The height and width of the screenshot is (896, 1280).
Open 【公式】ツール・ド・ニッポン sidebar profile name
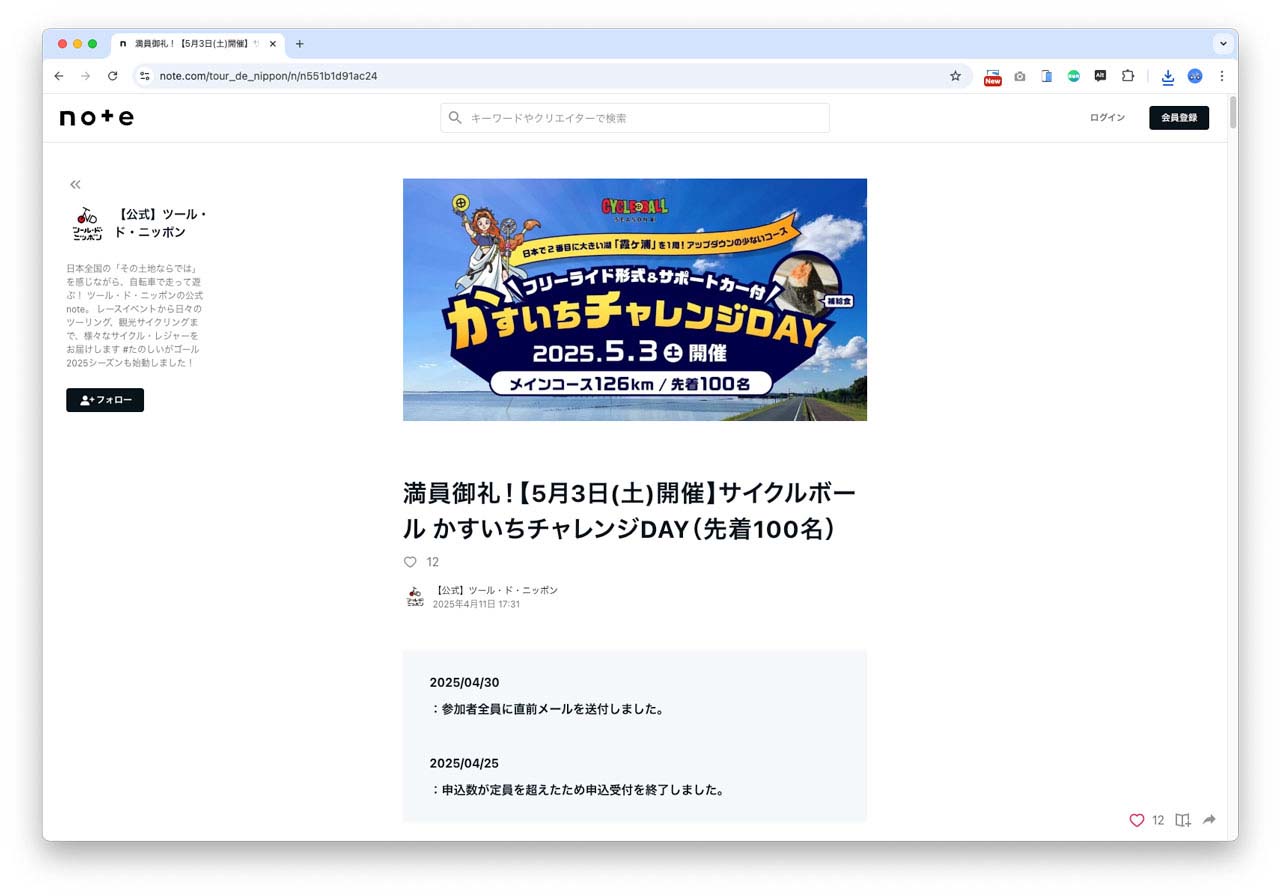tap(162, 224)
